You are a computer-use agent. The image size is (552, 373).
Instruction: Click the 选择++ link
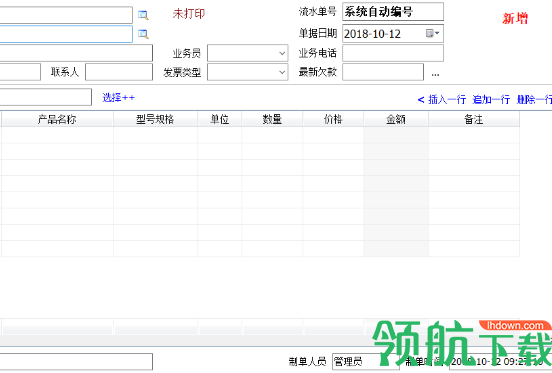click(x=118, y=97)
